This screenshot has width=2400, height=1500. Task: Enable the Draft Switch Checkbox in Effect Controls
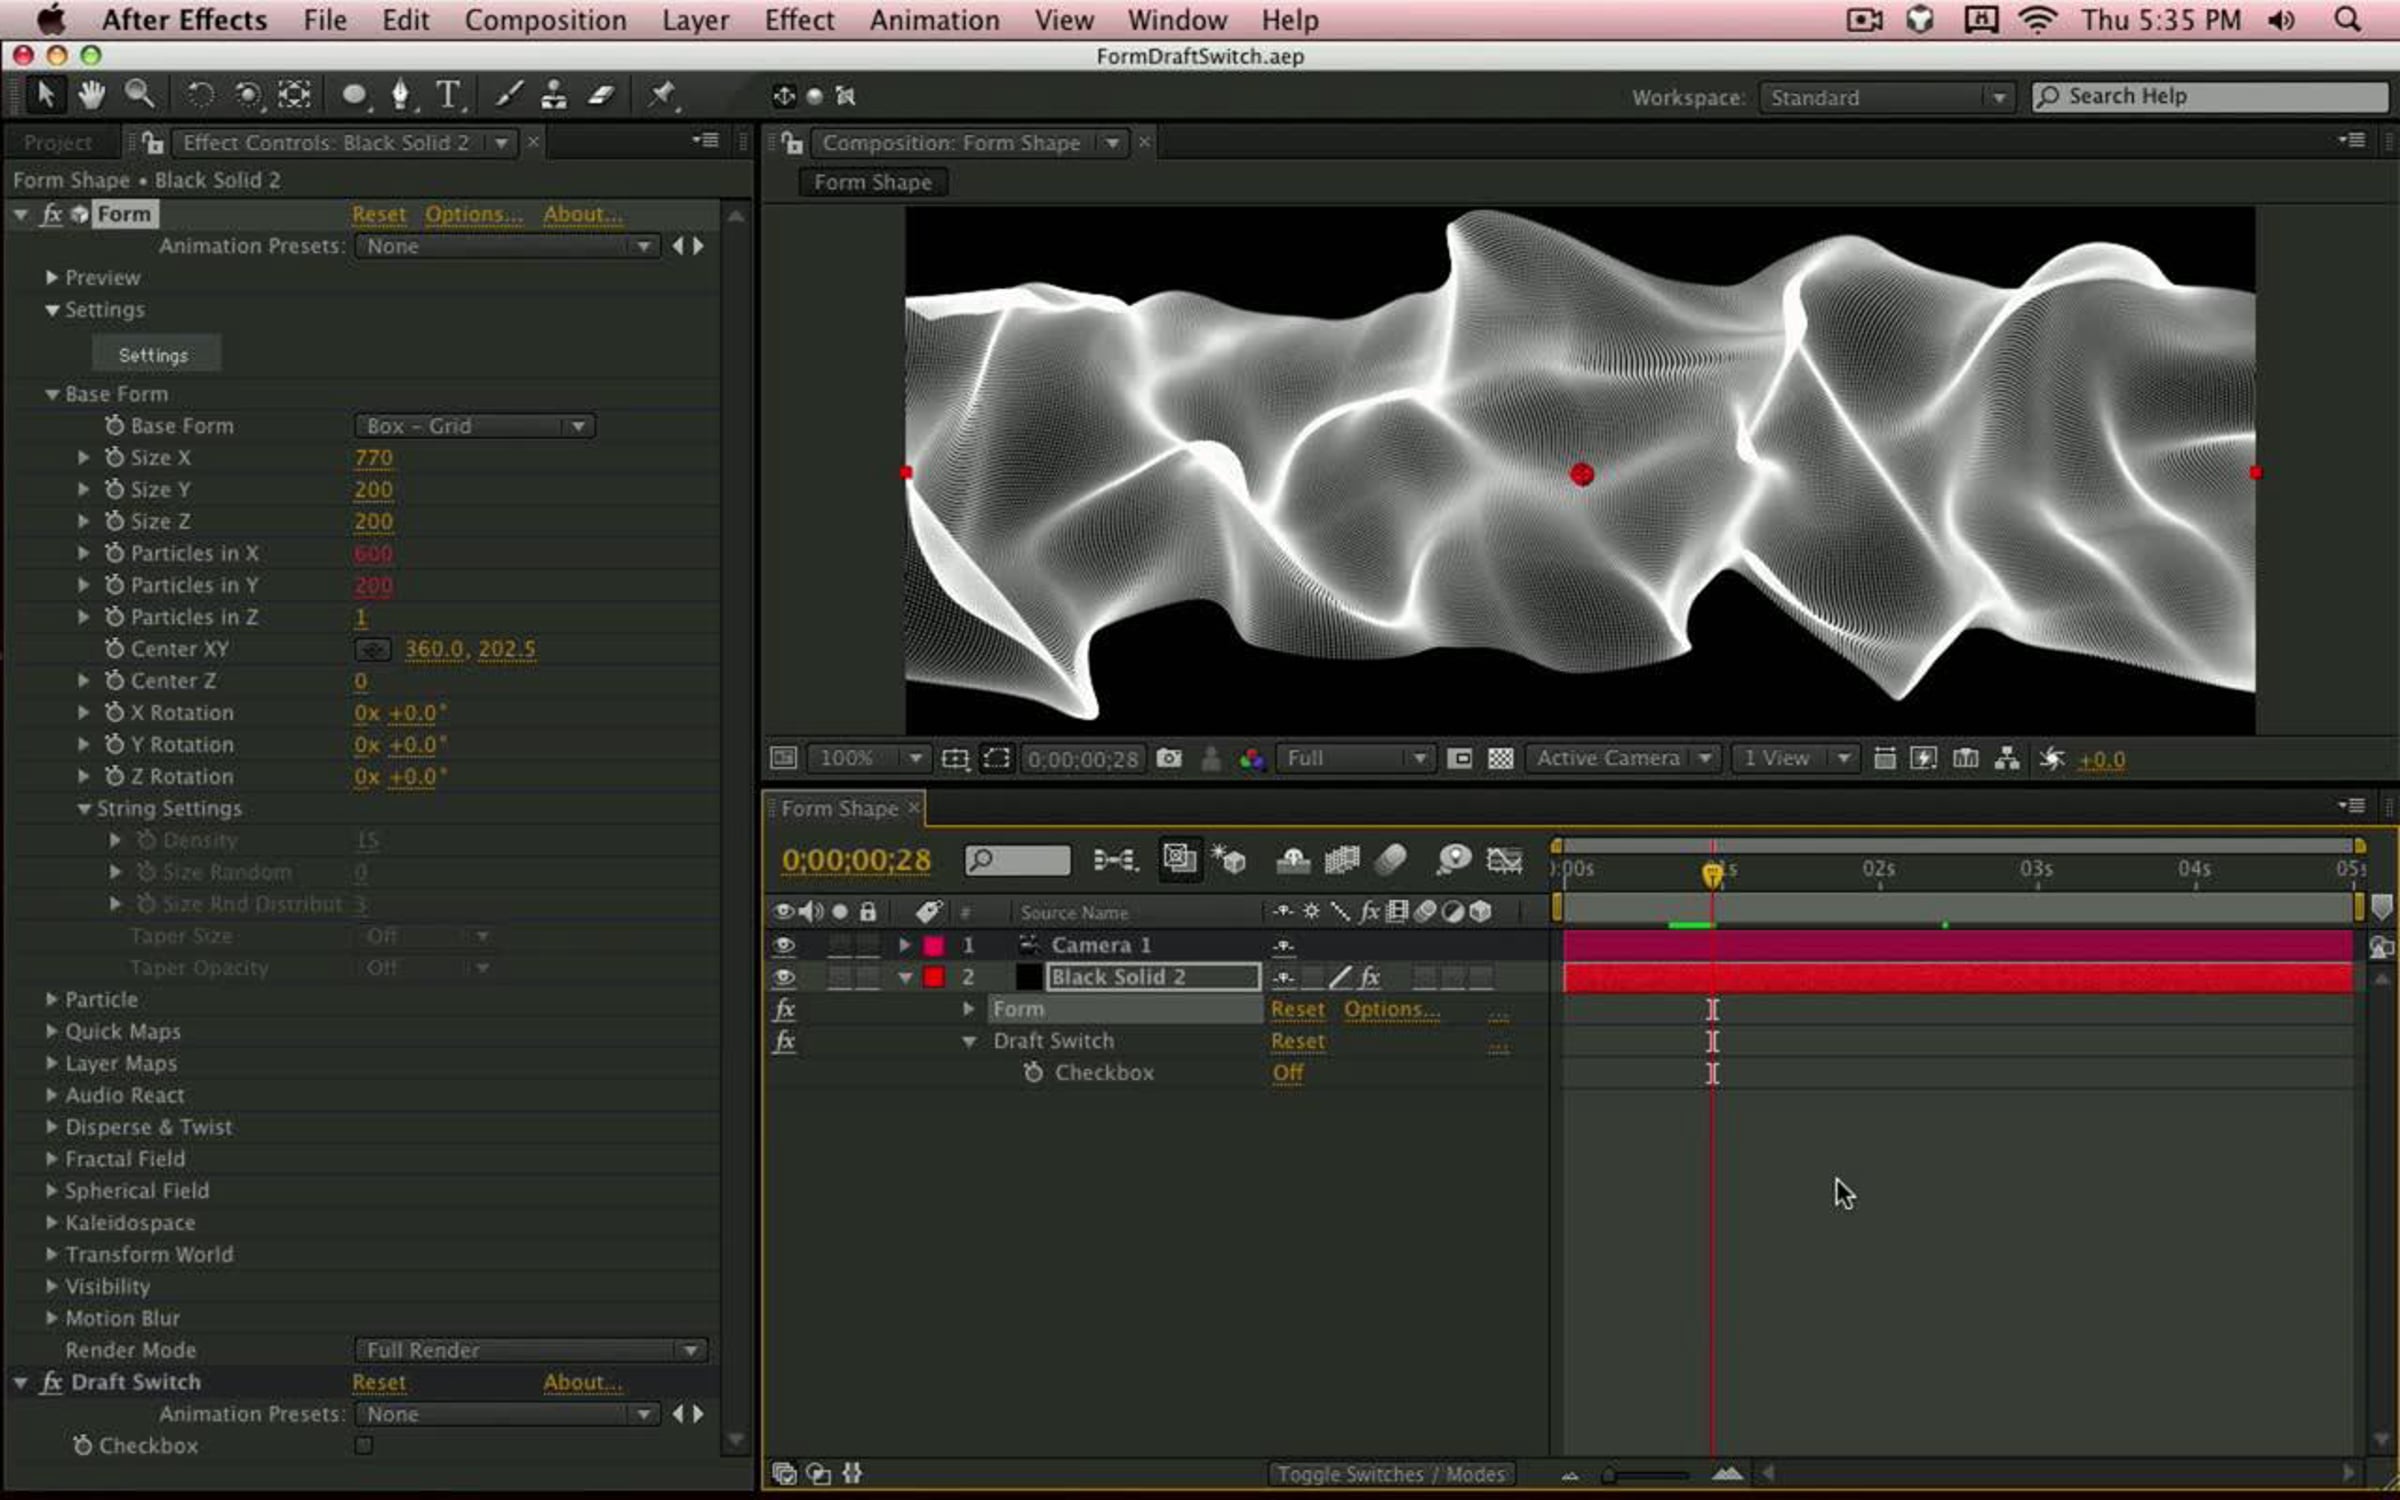pyautogui.click(x=363, y=1445)
